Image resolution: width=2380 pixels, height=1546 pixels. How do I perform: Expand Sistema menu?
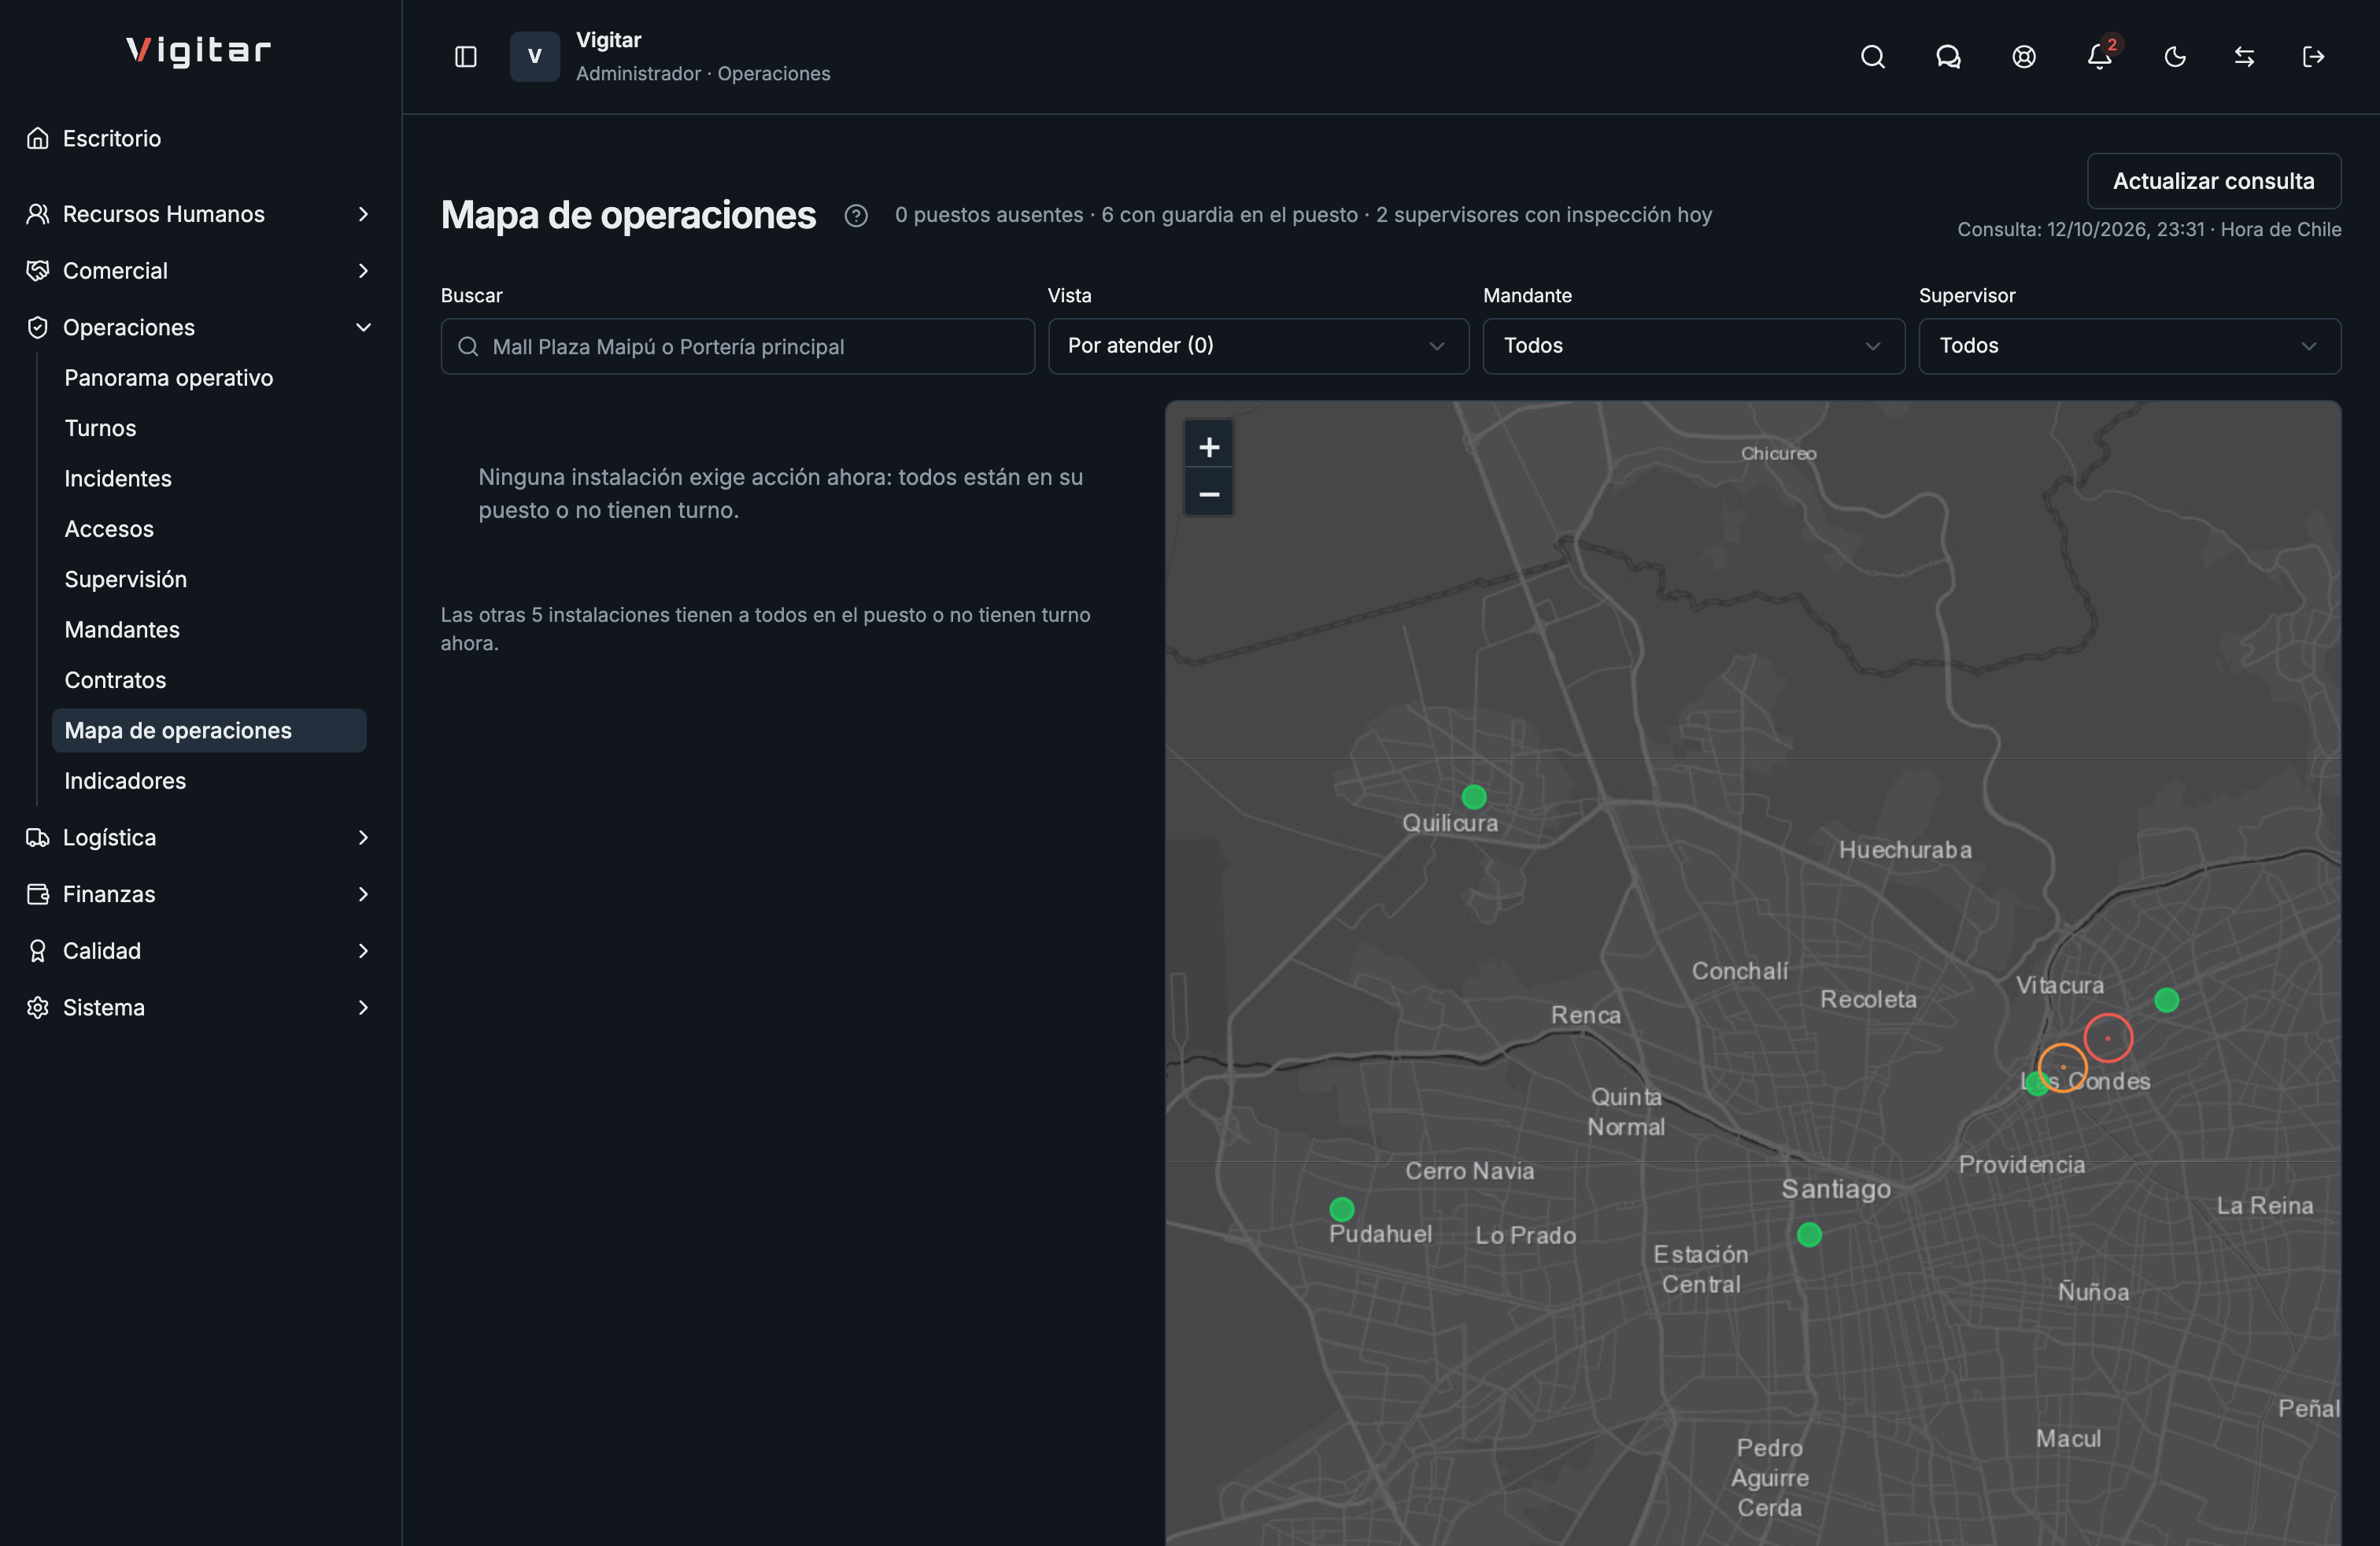pyautogui.click(x=199, y=1008)
